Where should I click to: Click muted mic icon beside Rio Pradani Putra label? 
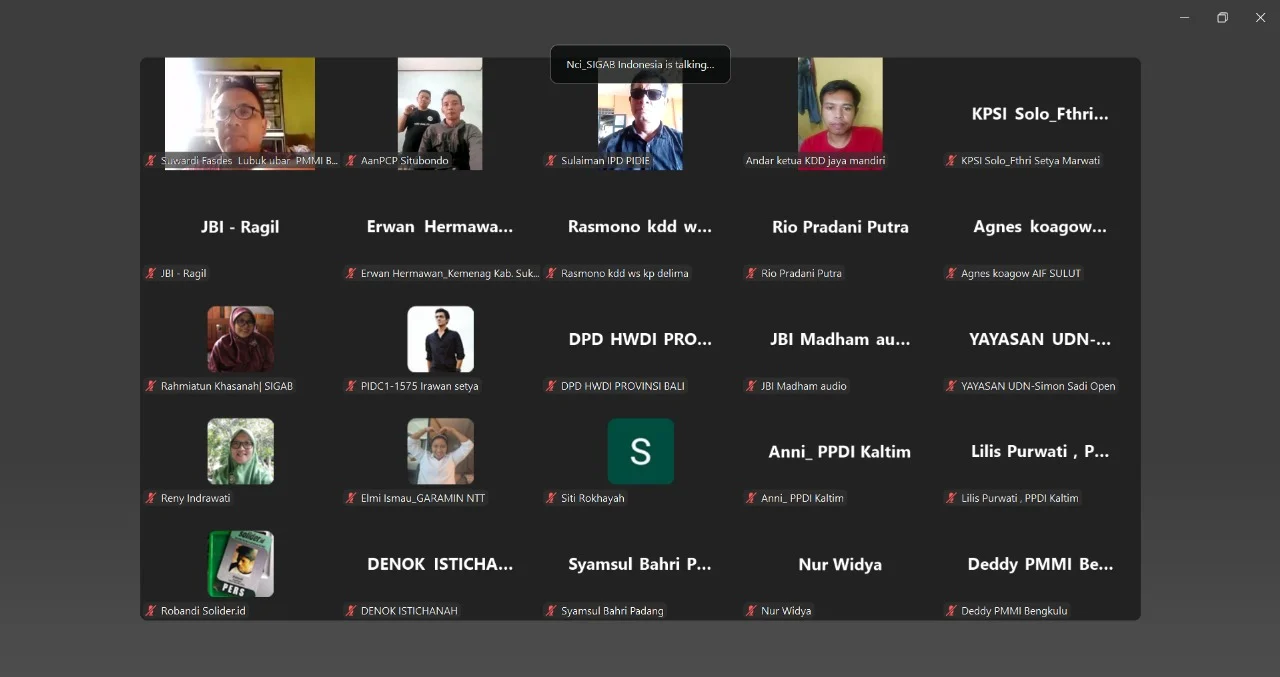tap(751, 273)
